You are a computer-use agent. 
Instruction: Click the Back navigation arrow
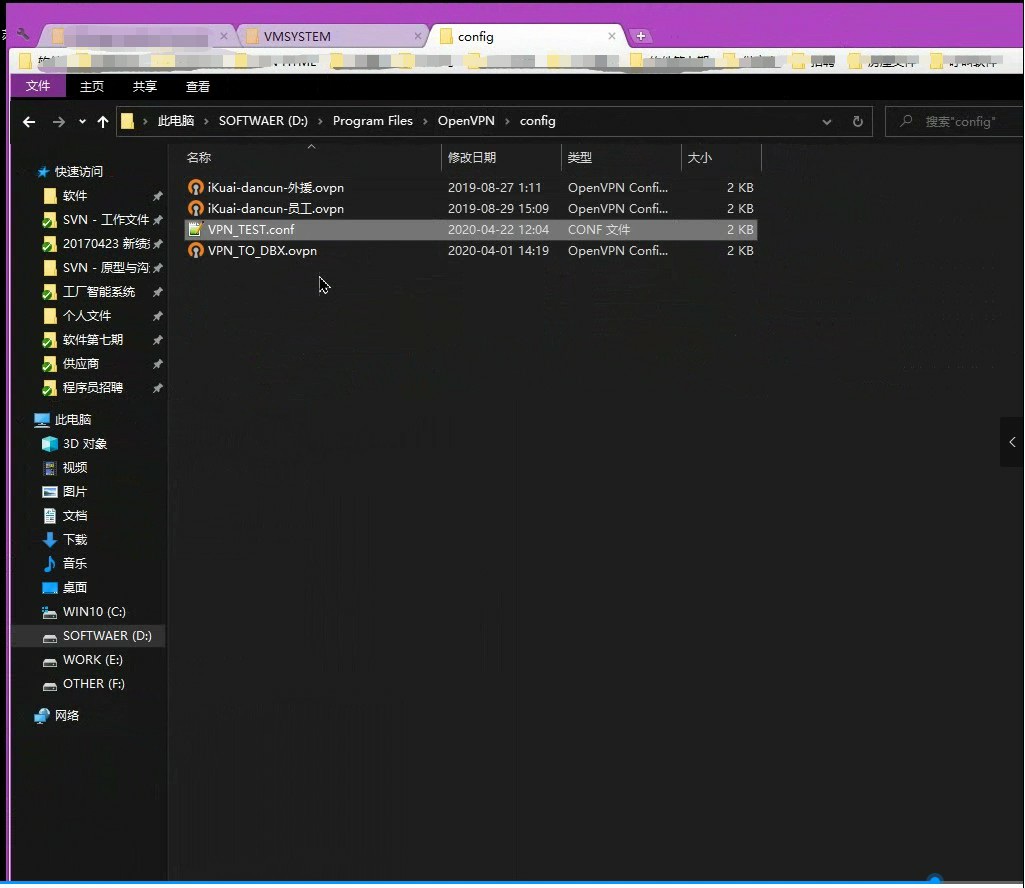coord(29,122)
